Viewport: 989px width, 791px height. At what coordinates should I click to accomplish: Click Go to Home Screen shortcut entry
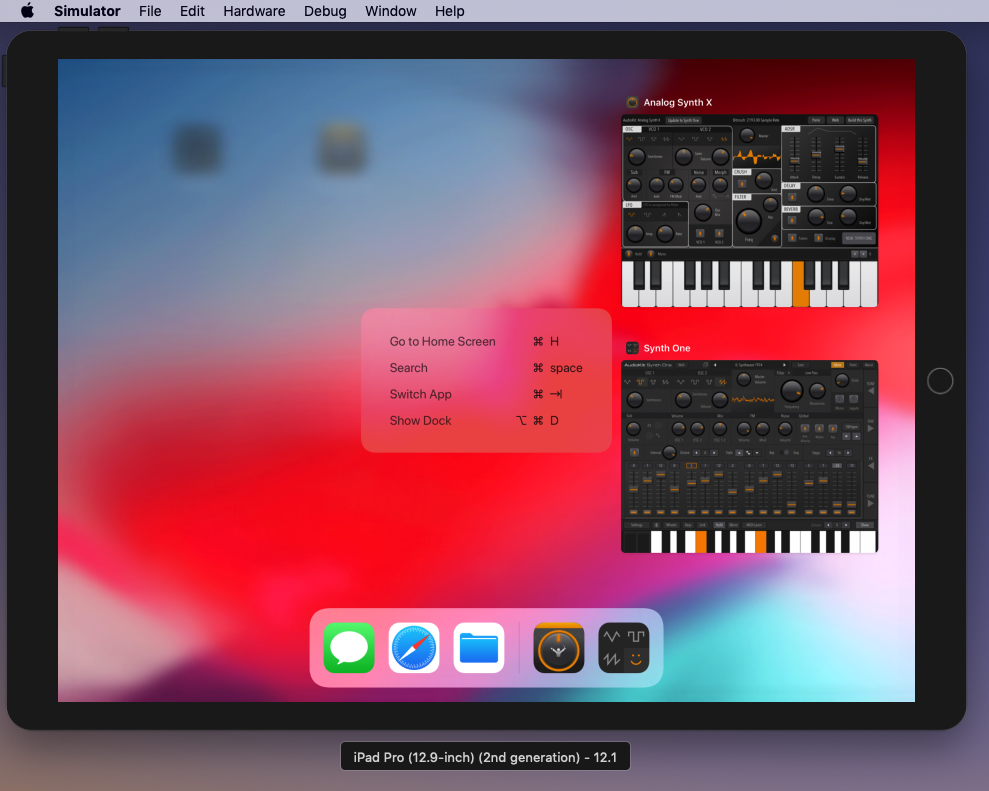tap(486, 341)
